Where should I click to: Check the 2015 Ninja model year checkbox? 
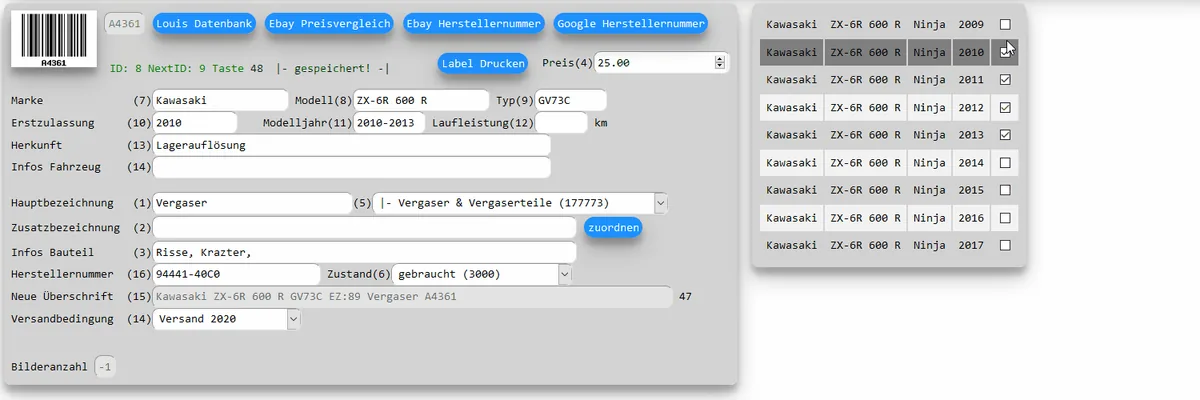1005,190
